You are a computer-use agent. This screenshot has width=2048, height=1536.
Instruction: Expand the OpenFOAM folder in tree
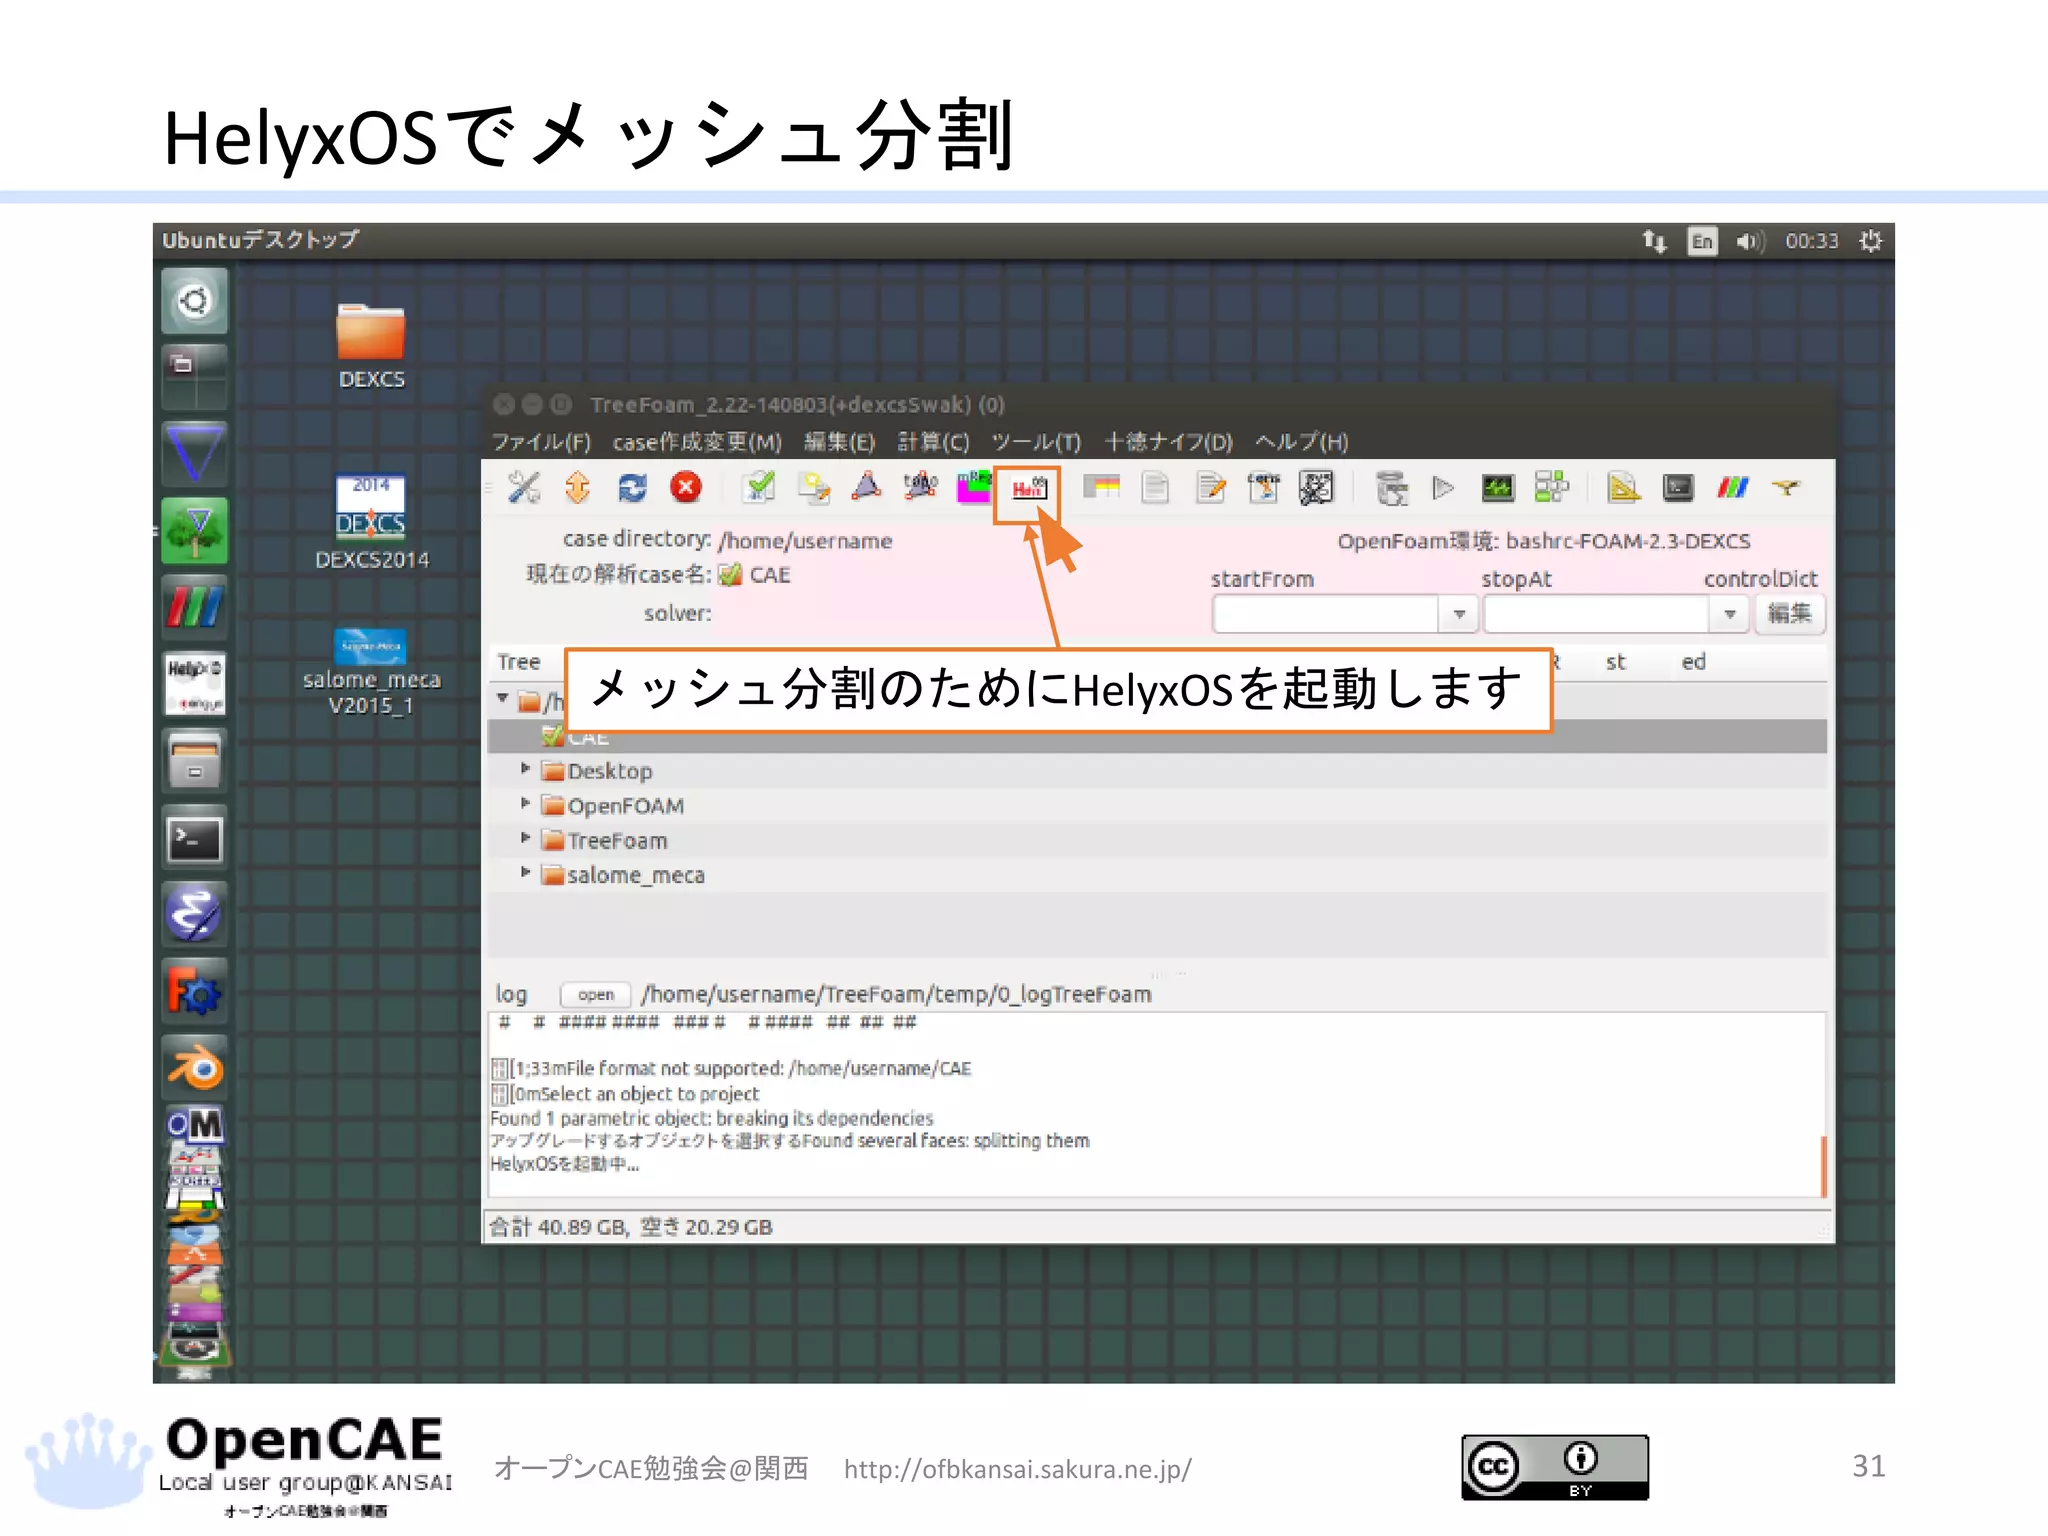[525, 804]
